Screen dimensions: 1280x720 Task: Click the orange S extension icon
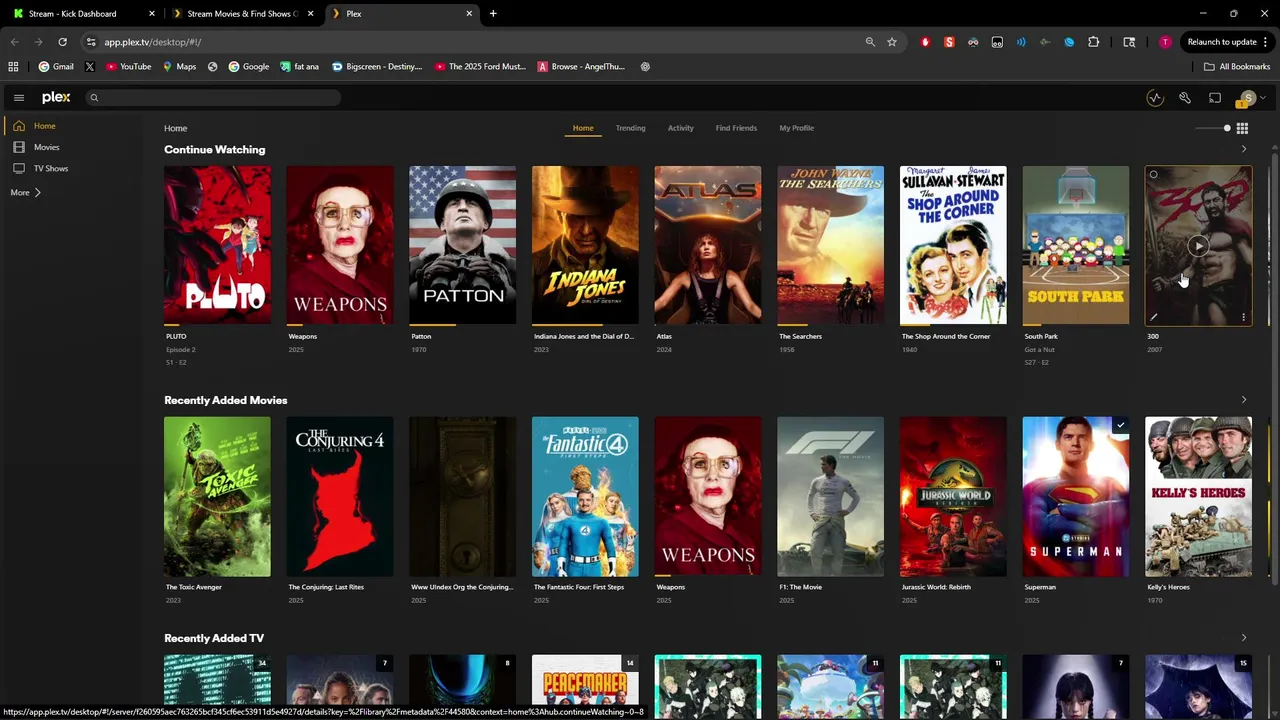[949, 42]
